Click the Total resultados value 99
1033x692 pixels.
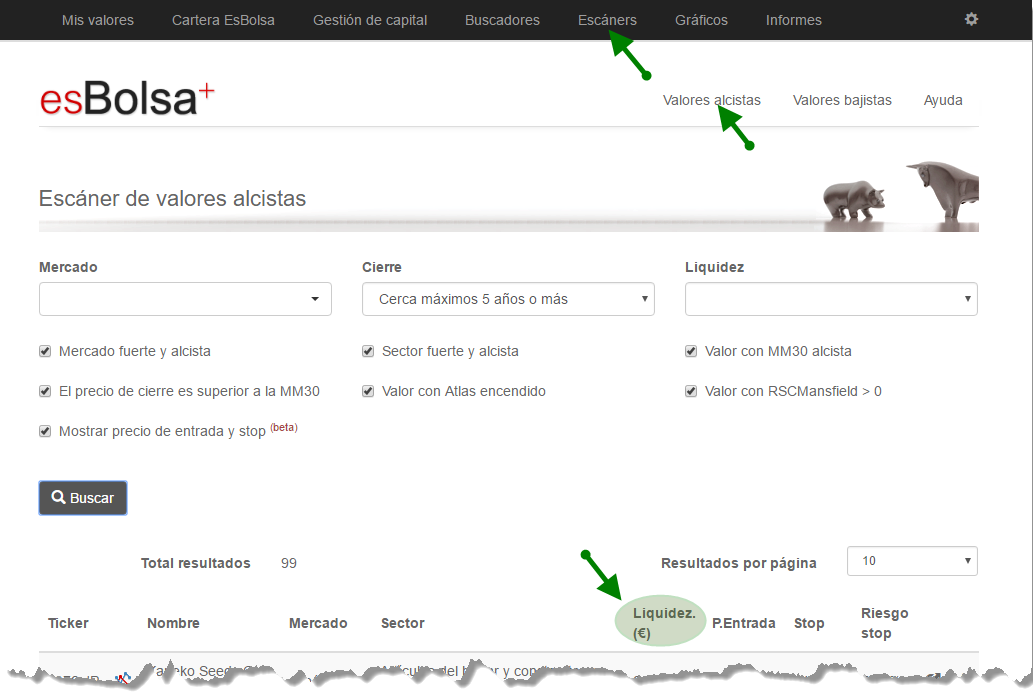(289, 563)
